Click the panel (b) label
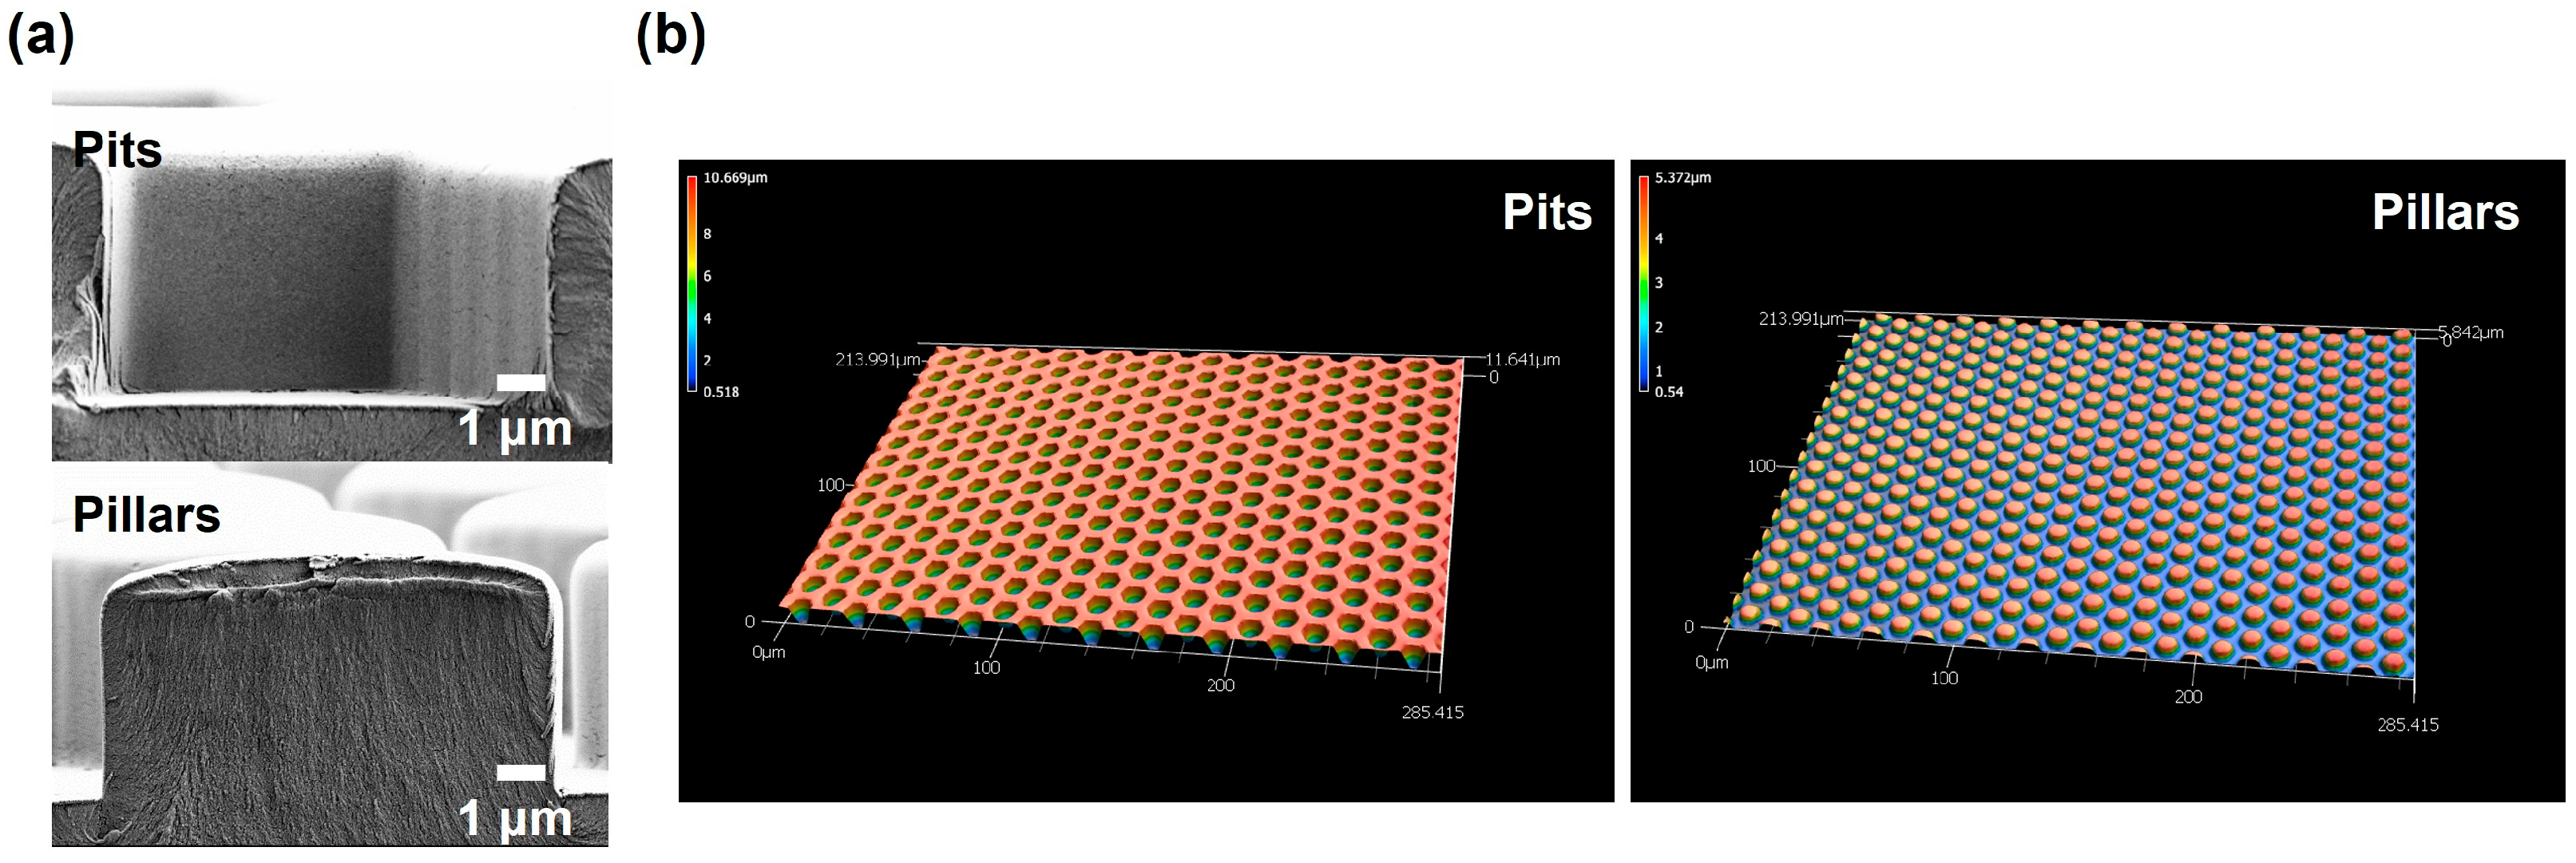Viewport: 2576px width, 863px height. tap(670, 37)
